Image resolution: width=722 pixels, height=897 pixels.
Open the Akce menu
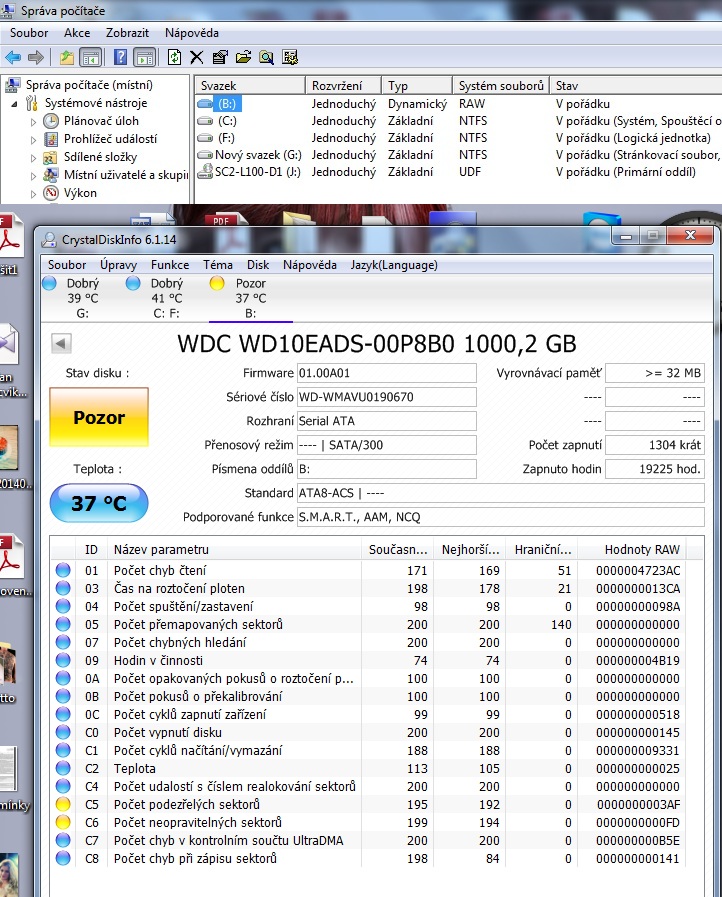click(x=77, y=33)
